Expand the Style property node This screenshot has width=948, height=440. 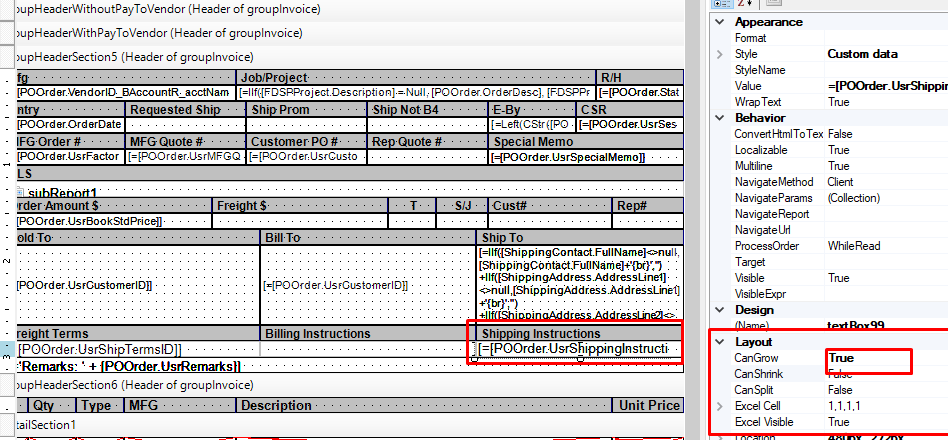(x=719, y=54)
